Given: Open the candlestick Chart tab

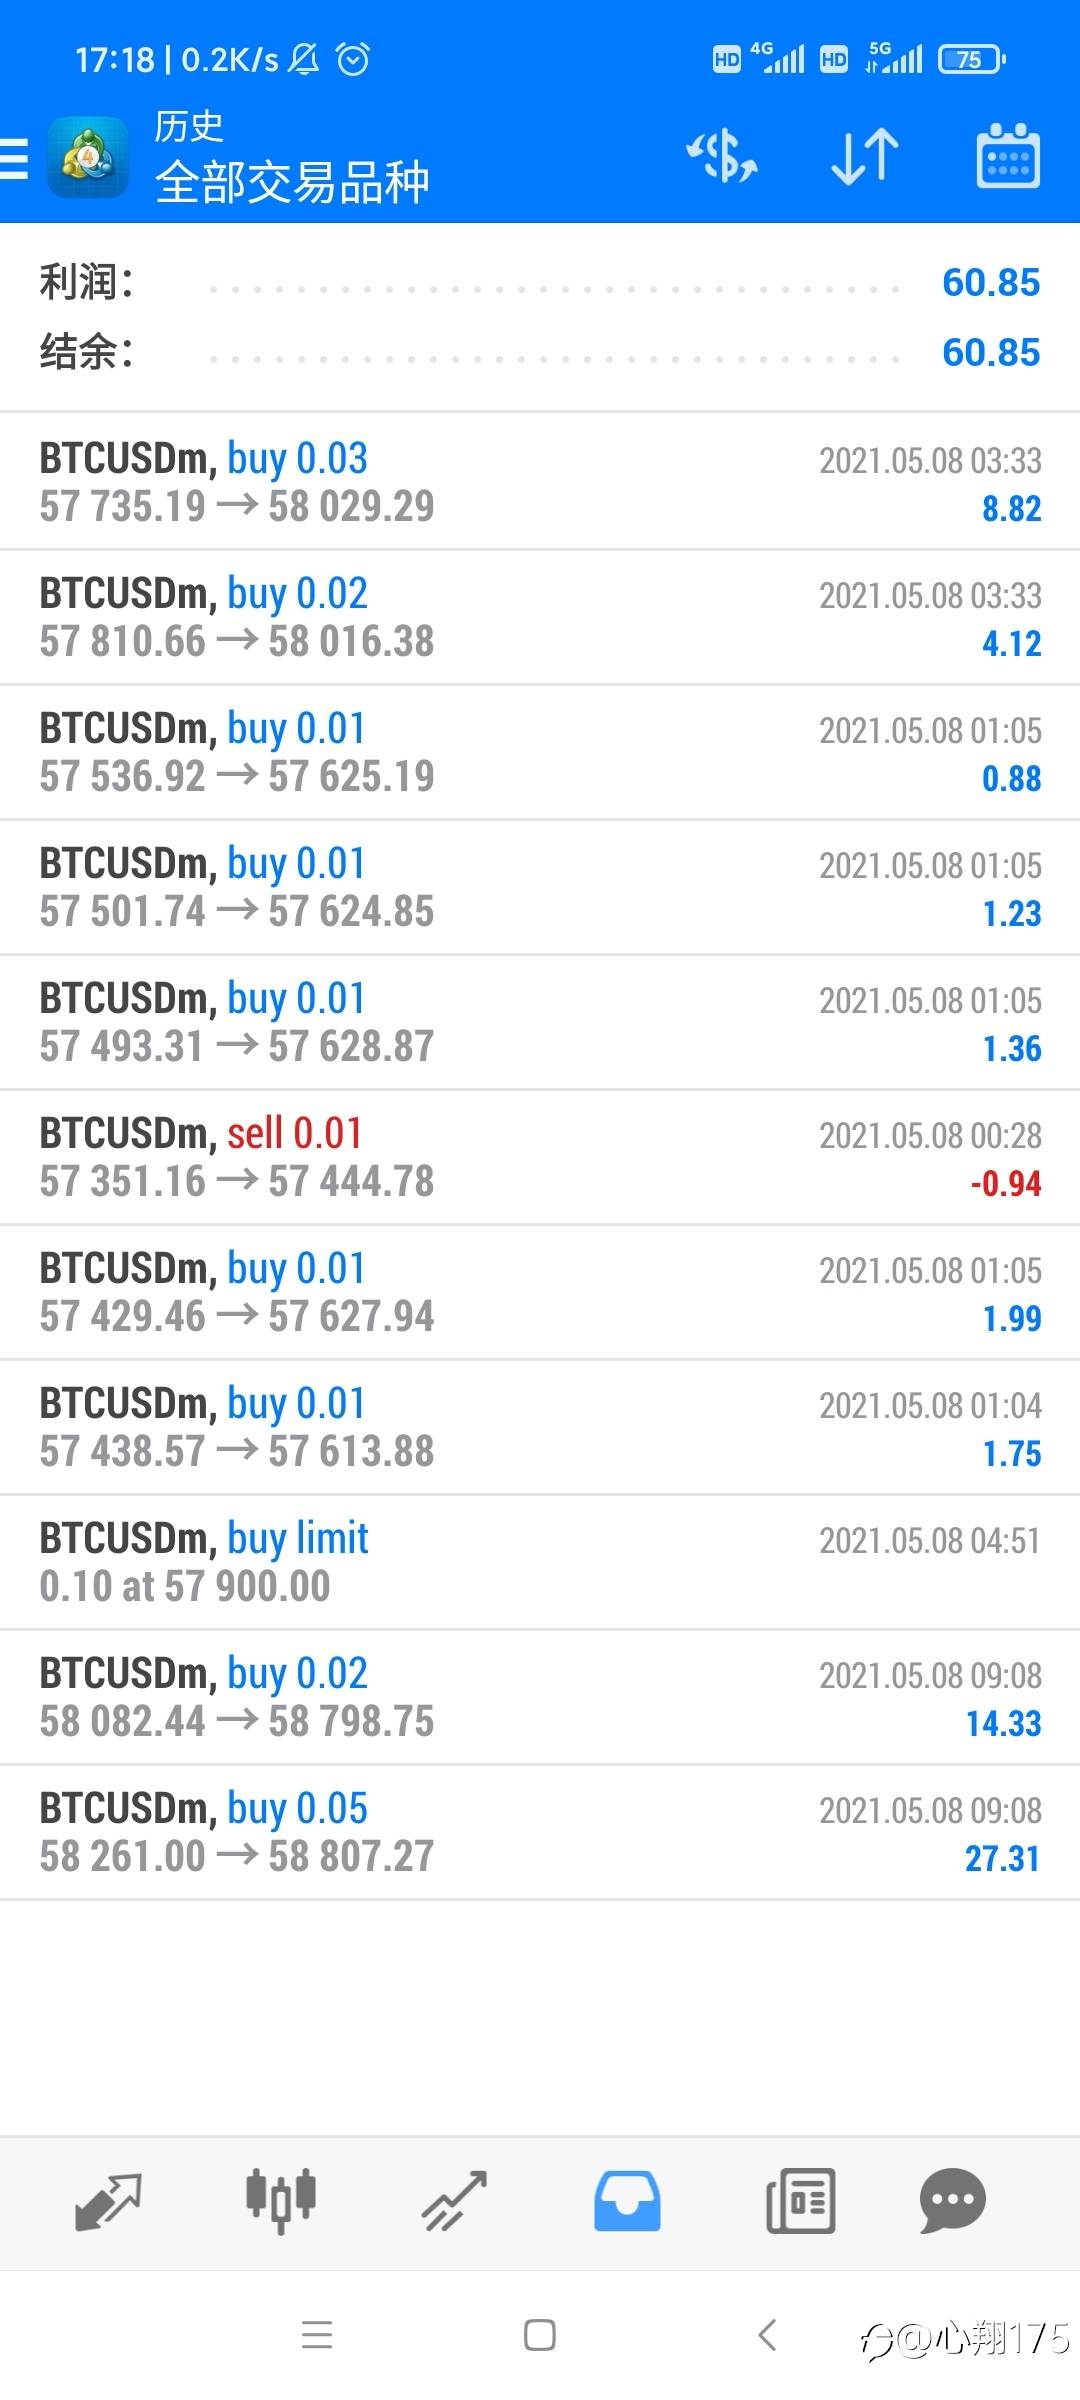Looking at the screenshot, I should (281, 2202).
